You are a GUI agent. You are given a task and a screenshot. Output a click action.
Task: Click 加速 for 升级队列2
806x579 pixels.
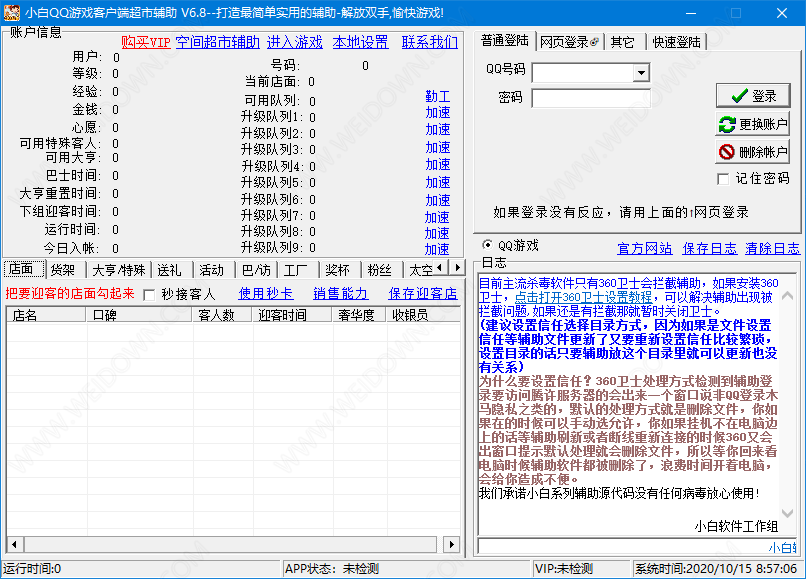pos(438,130)
